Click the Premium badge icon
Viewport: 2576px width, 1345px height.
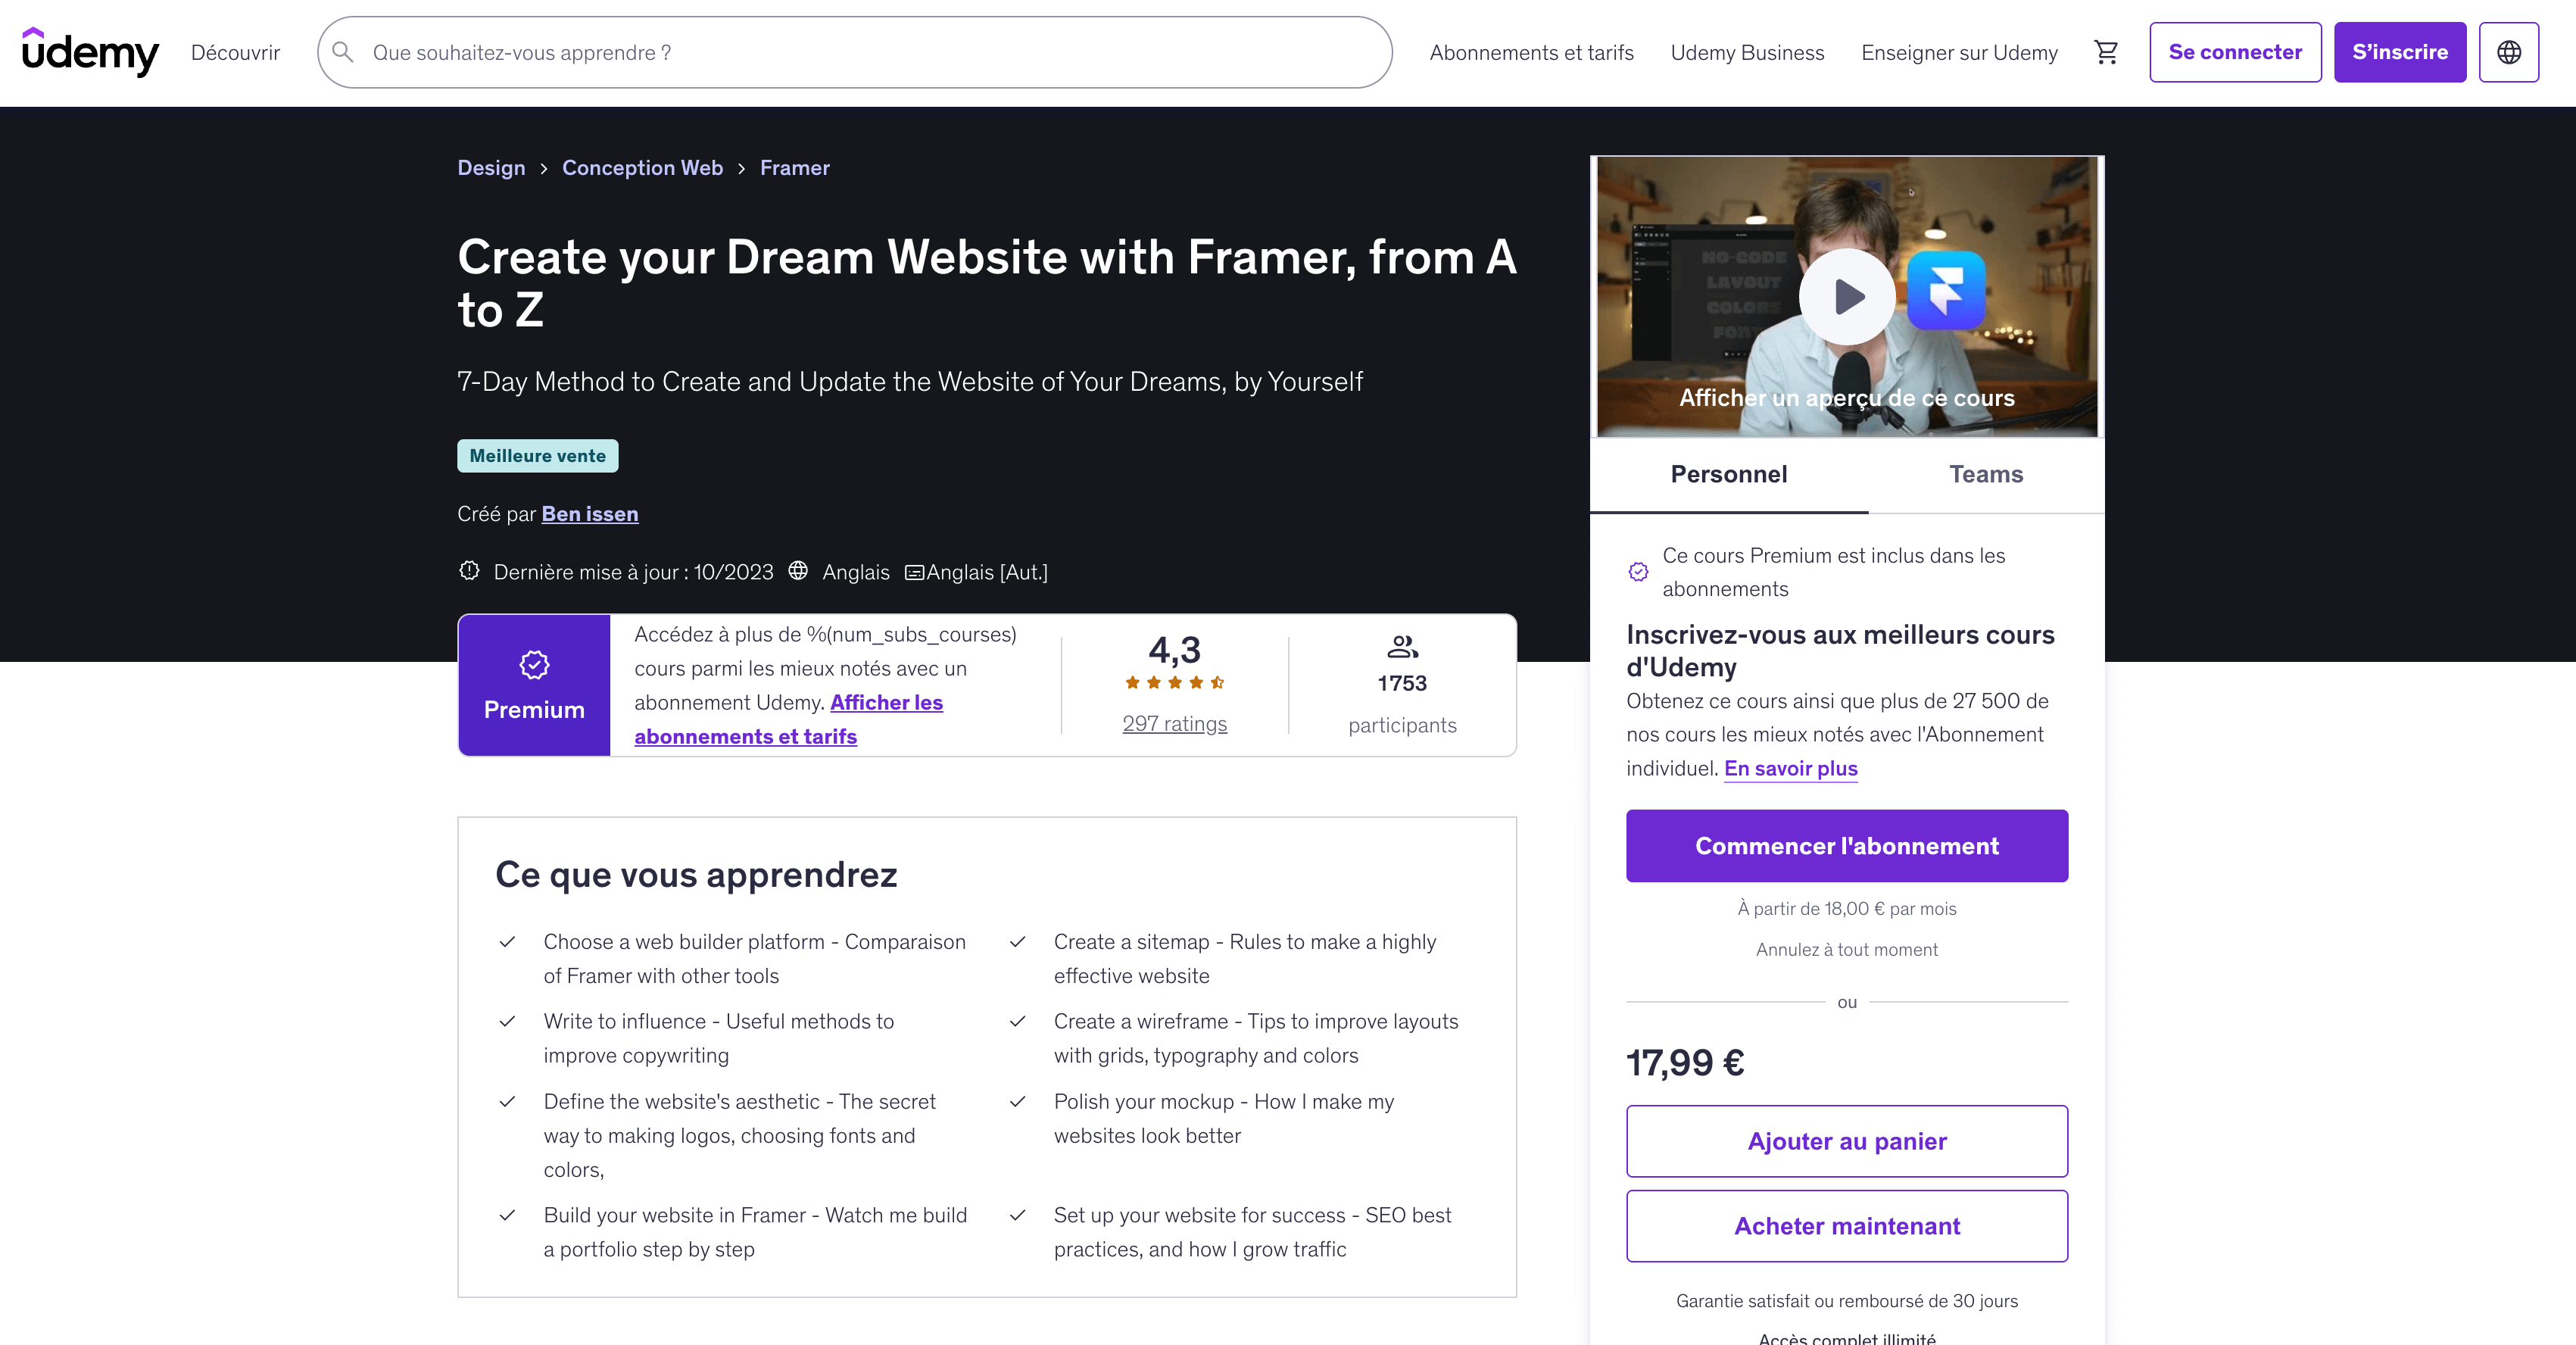(534, 665)
